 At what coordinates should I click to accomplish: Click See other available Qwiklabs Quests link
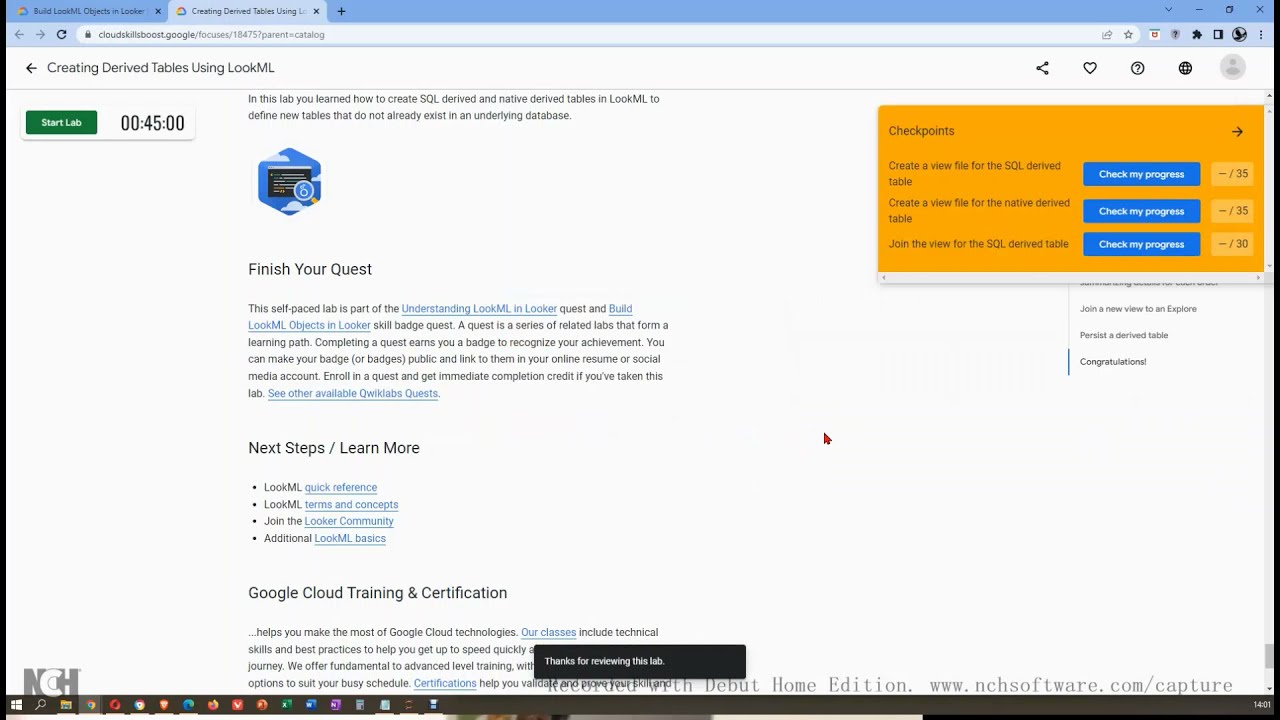(x=353, y=394)
